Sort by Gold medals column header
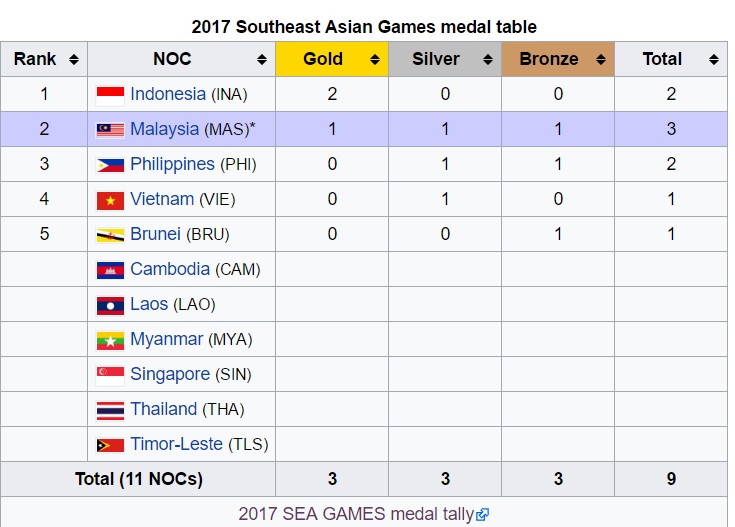 332,59
